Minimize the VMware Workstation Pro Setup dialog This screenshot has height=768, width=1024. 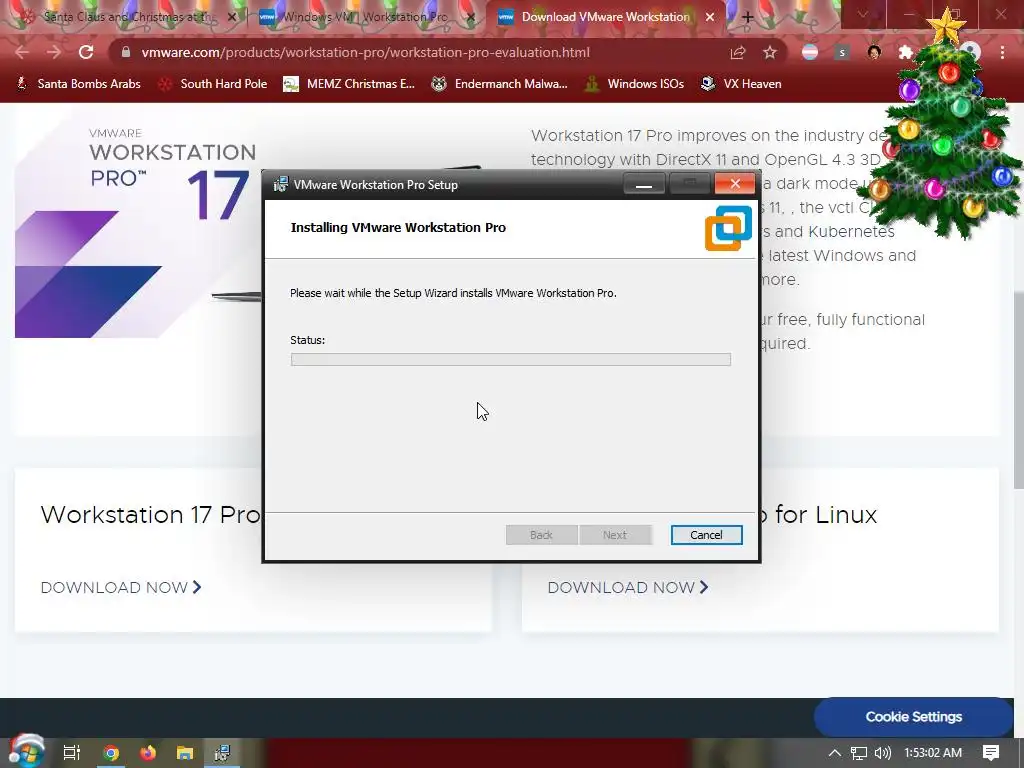[644, 184]
